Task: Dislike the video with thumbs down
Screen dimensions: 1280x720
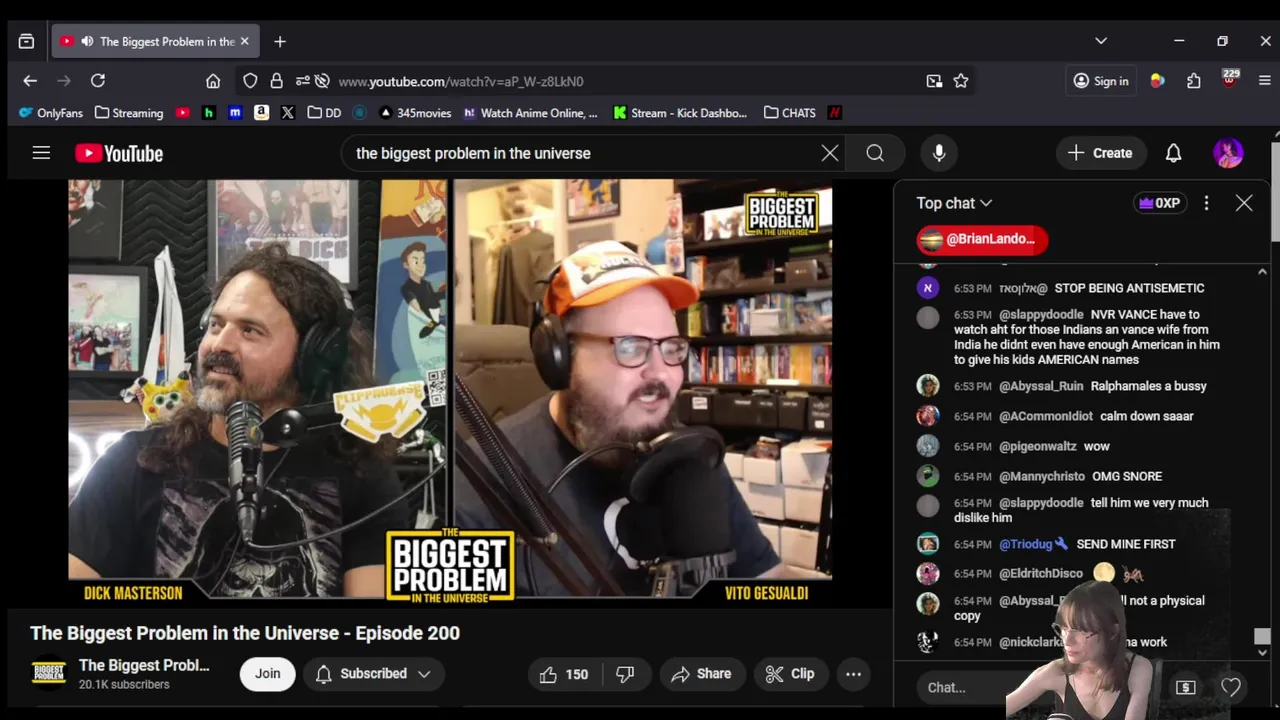Action: point(625,674)
